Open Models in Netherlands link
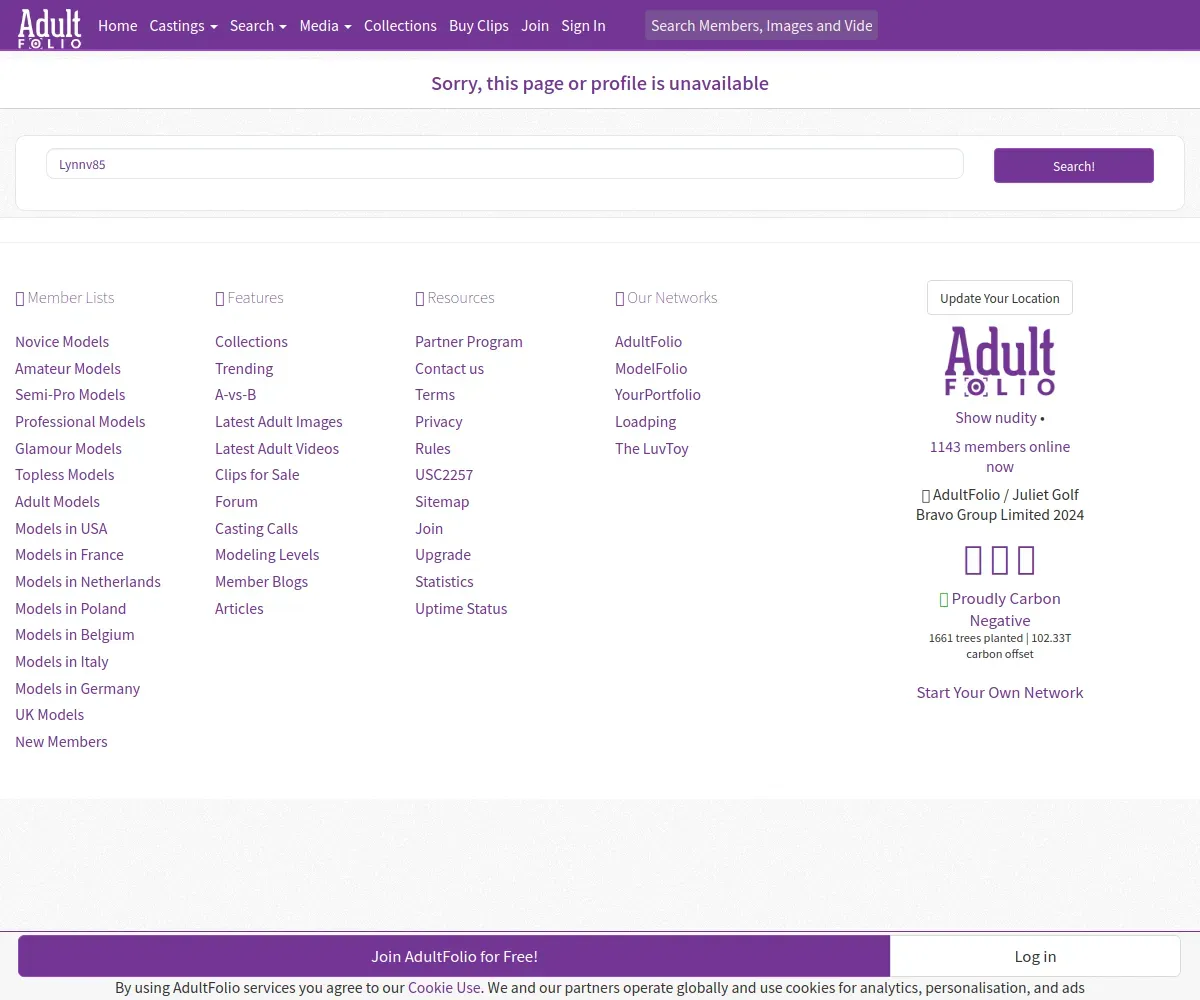The image size is (1200, 1000). pos(88,582)
